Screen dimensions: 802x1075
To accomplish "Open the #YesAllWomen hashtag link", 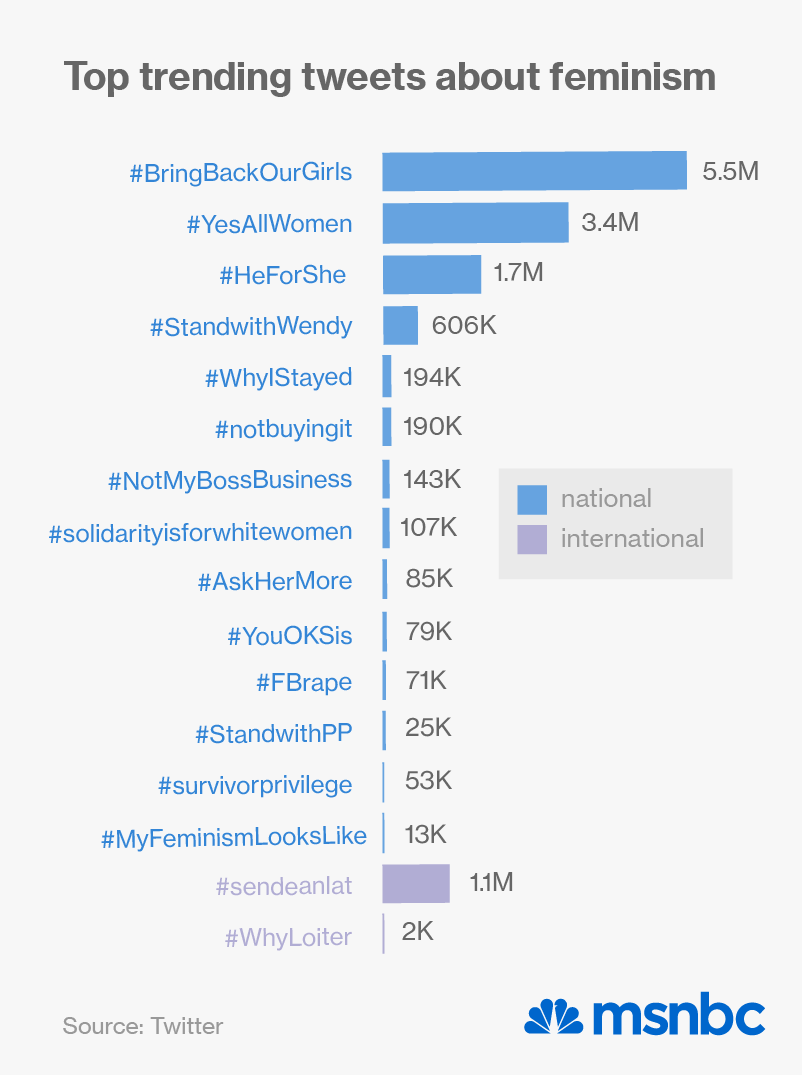I will (269, 224).
